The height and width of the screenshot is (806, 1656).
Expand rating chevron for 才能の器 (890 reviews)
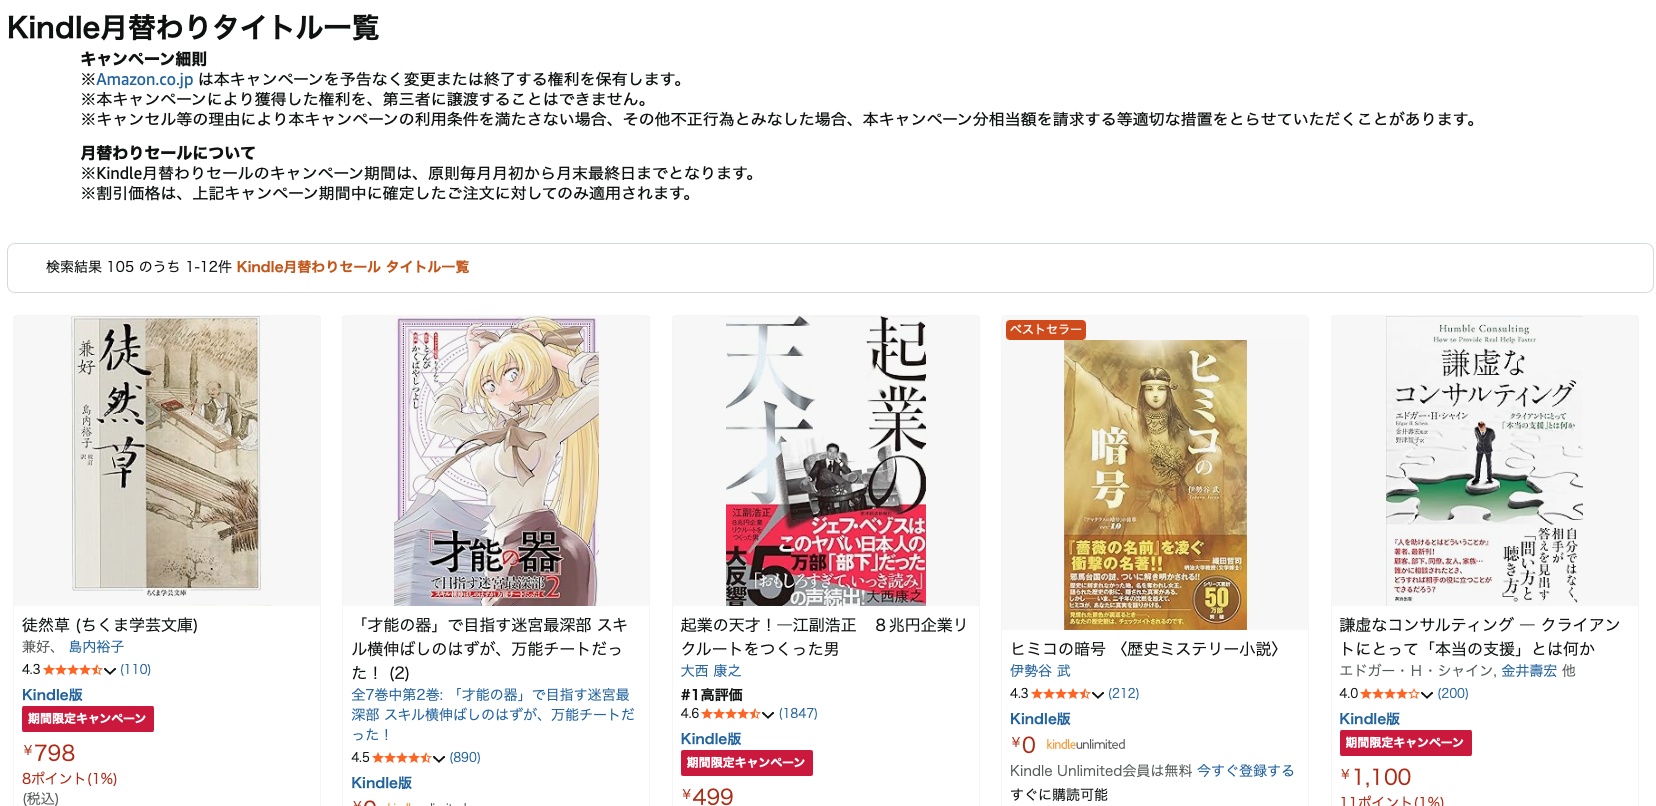[439, 758]
